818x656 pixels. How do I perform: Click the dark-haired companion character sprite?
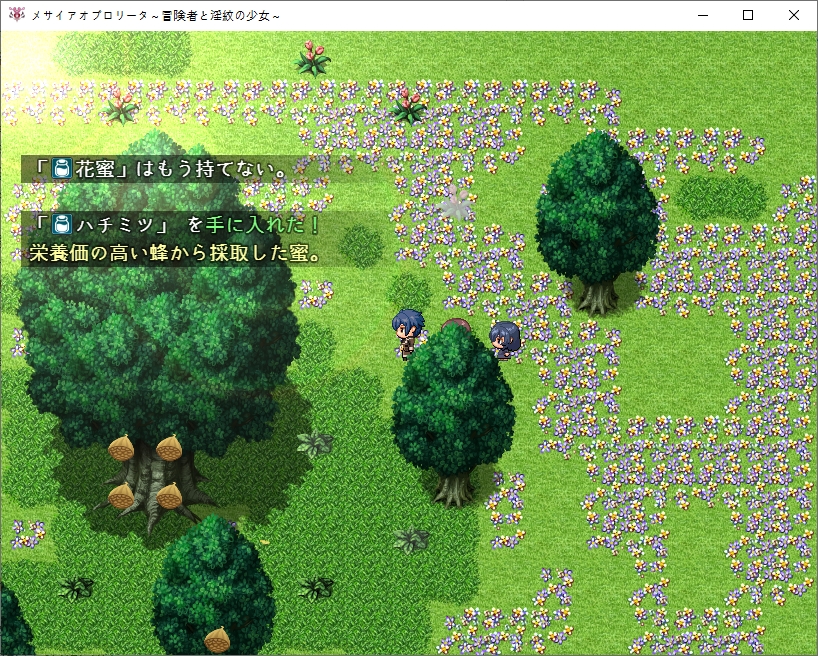tap(505, 340)
